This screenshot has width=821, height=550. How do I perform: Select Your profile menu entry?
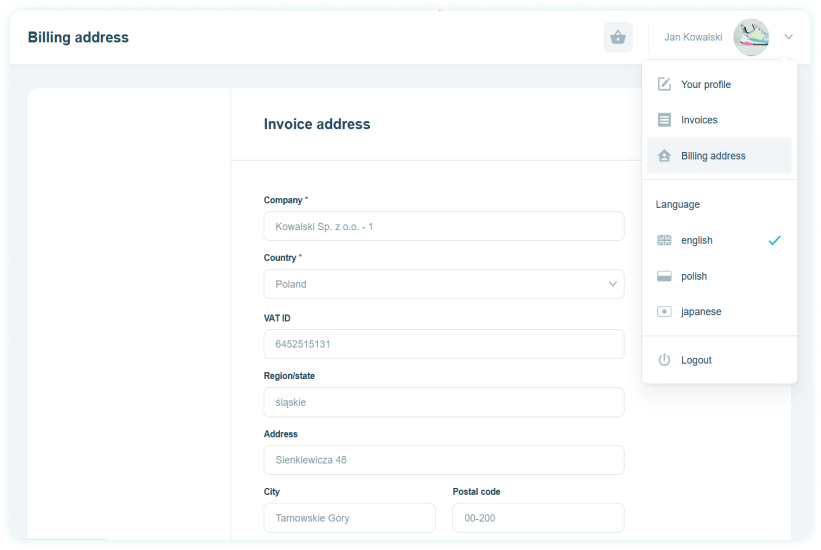click(719, 84)
